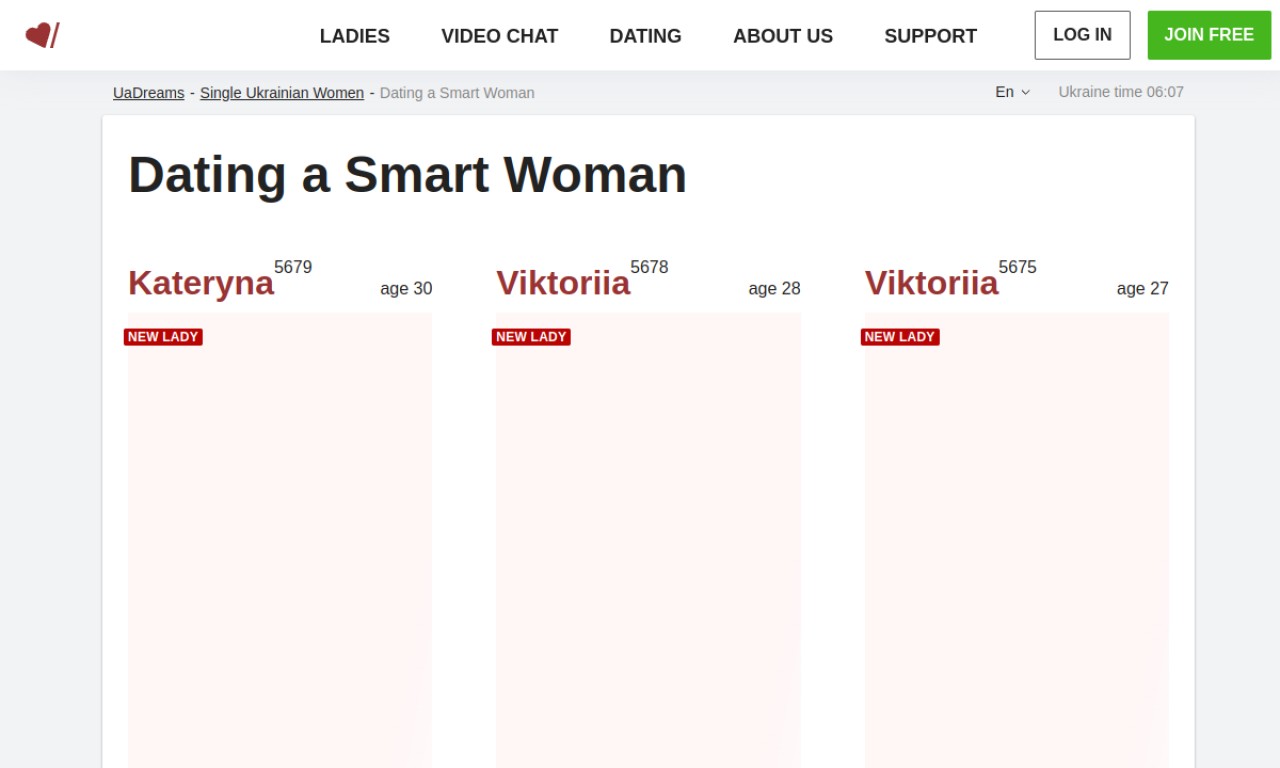This screenshot has height=768, width=1280.
Task: Click the NEW LADY badge on Viktoriia 5678
Action: click(x=531, y=337)
